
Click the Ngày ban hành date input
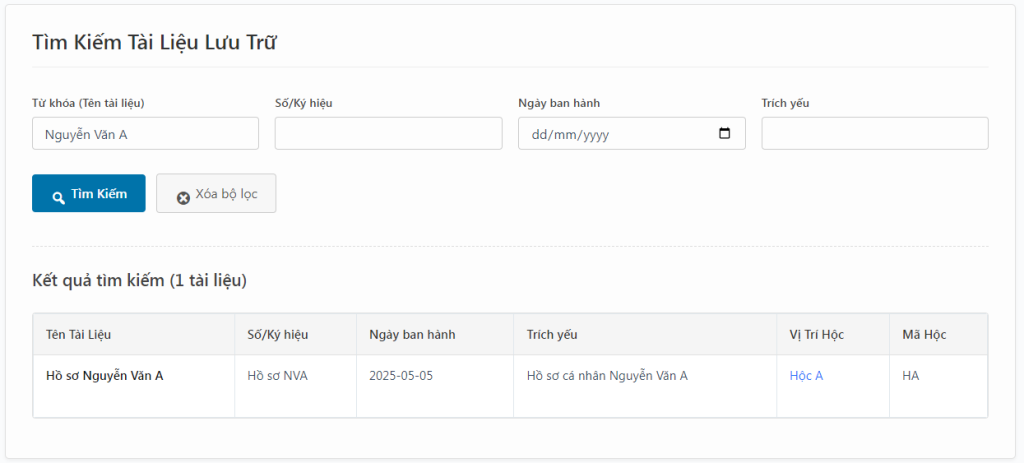pyautogui.click(x=632, y=133)
